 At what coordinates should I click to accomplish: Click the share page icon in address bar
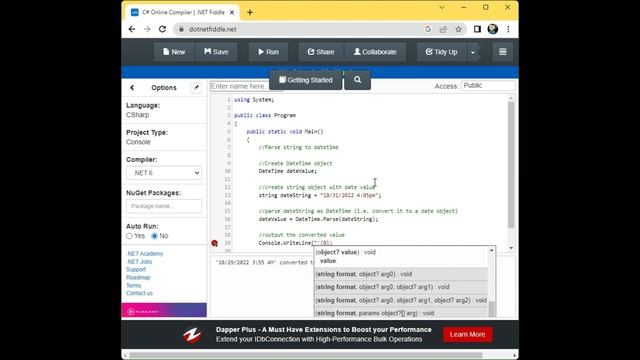pyautogui.click(x=443, y=29)
